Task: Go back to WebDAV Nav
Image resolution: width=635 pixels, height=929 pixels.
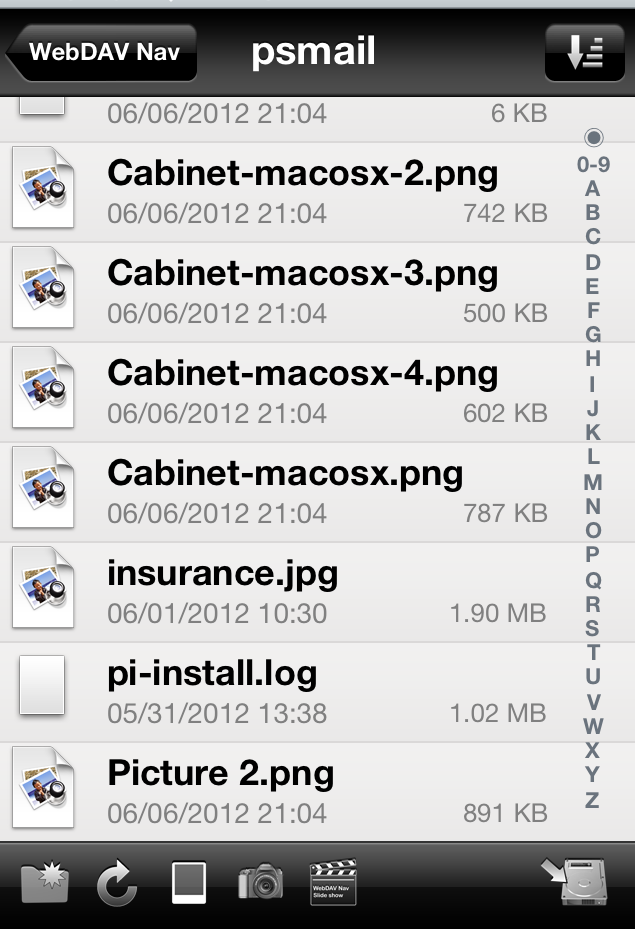Action: coord(102,53)
